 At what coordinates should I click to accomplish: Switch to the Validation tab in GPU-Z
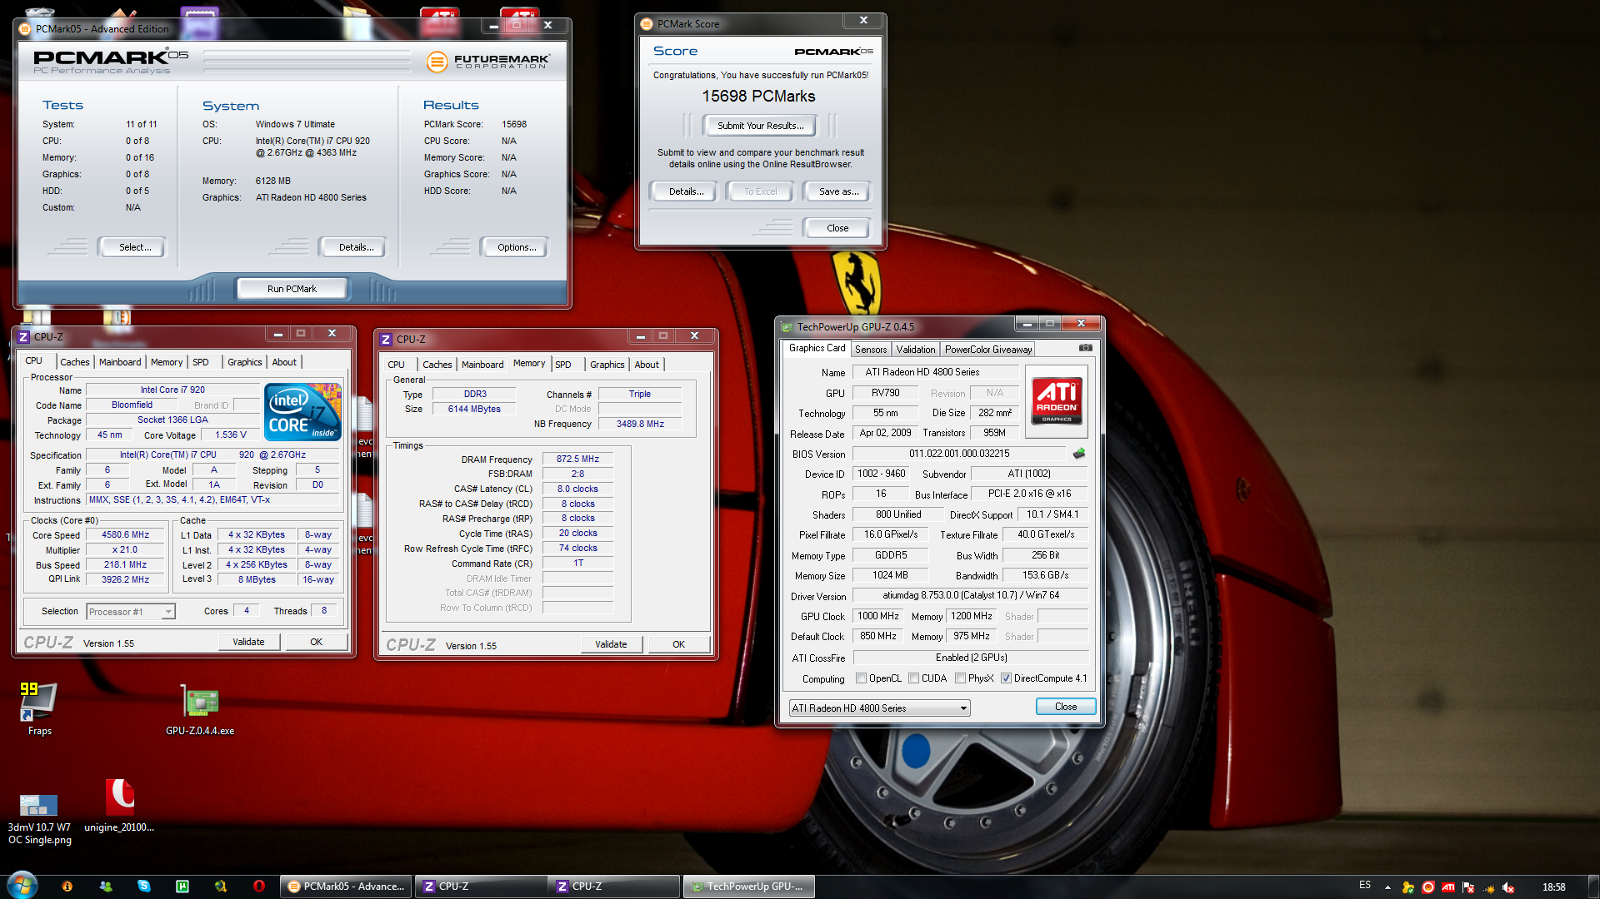(915, 349)
